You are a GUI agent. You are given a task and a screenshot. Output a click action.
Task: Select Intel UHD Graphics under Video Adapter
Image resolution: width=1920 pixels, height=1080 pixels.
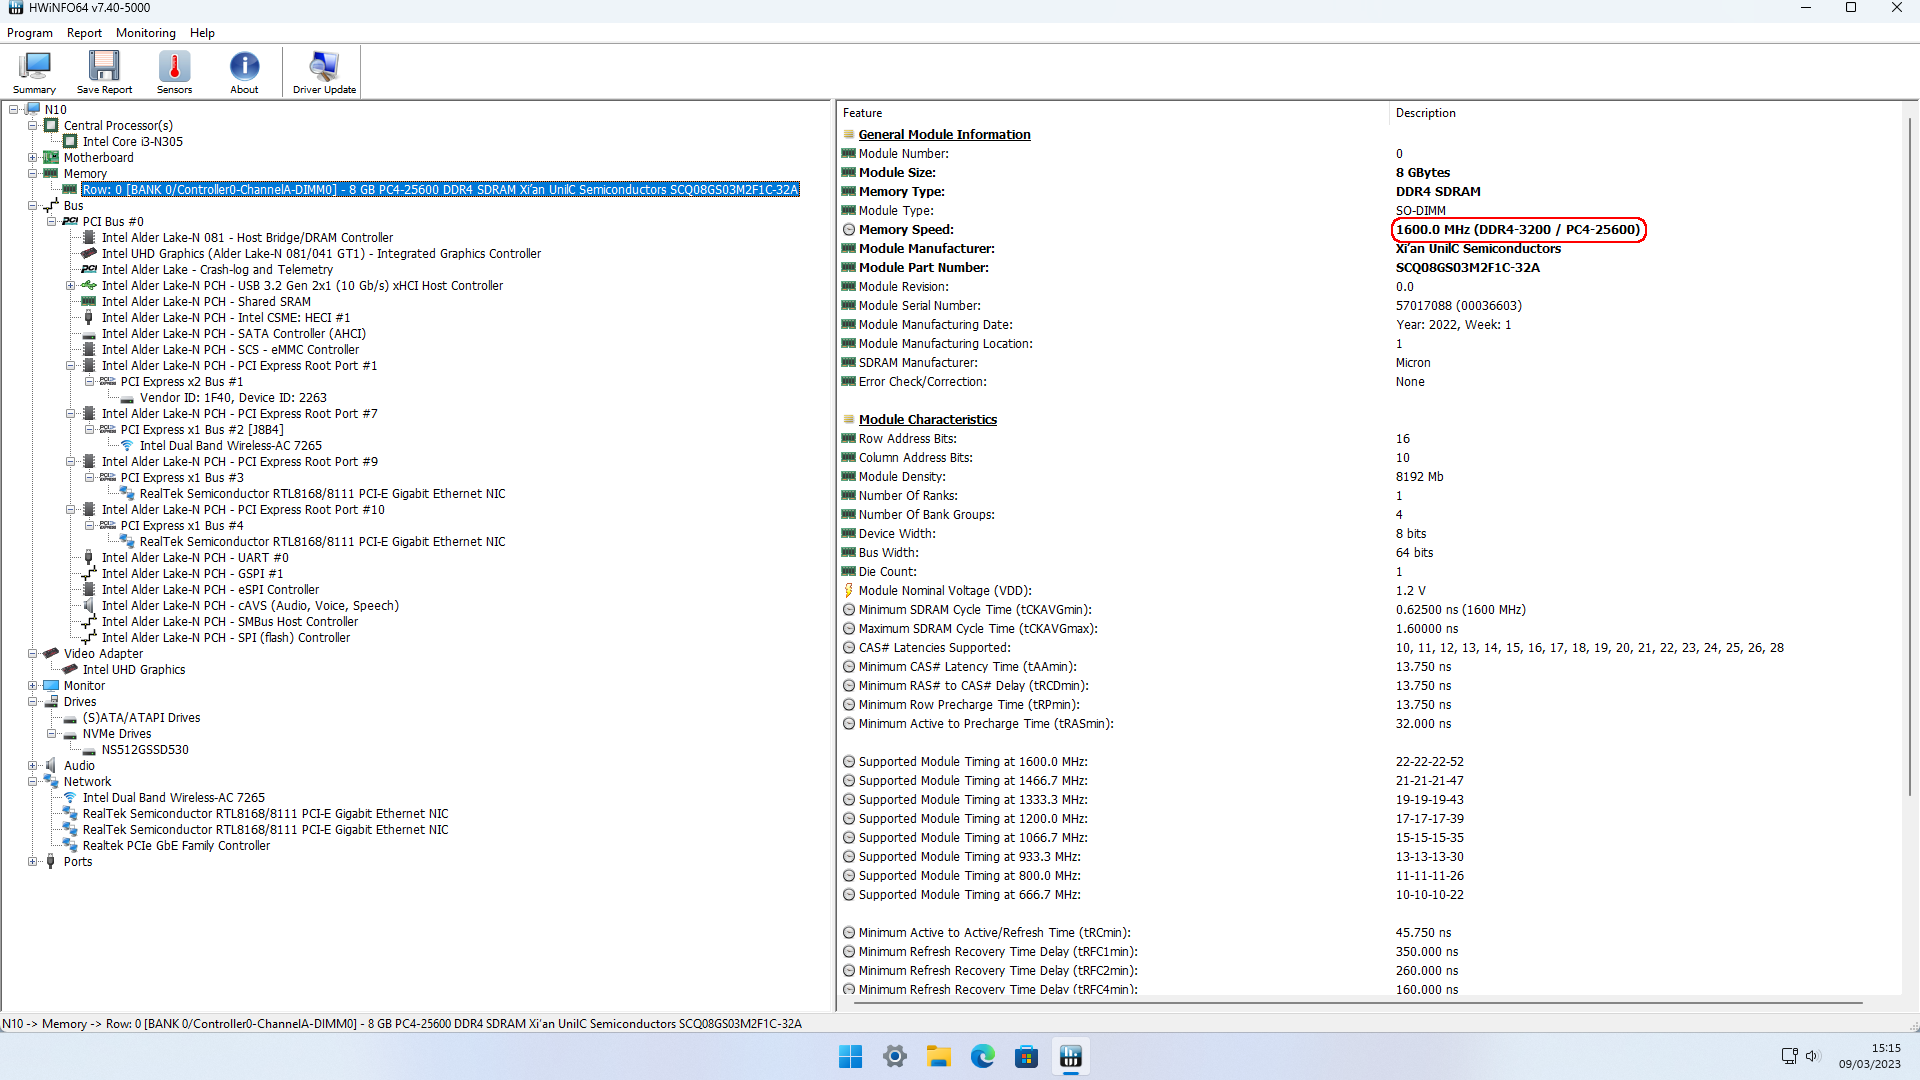(x=134, y=670)
